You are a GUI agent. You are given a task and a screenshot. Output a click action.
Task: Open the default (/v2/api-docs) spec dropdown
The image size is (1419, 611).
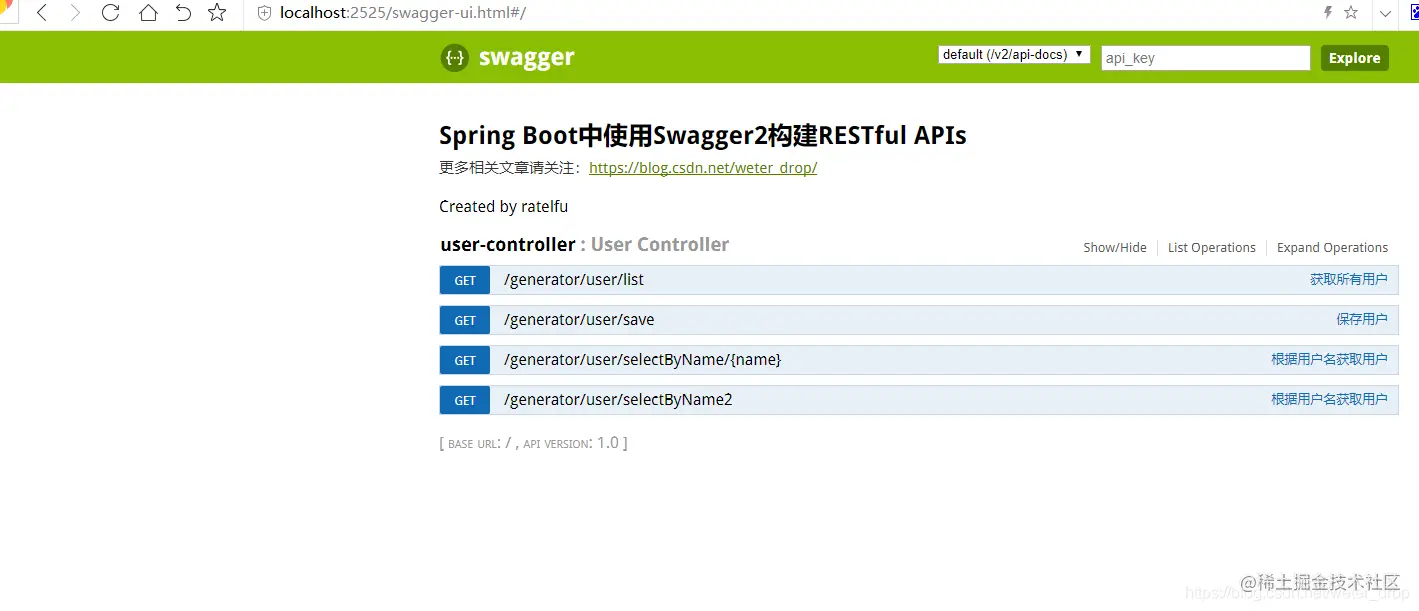pos(1014,55)
